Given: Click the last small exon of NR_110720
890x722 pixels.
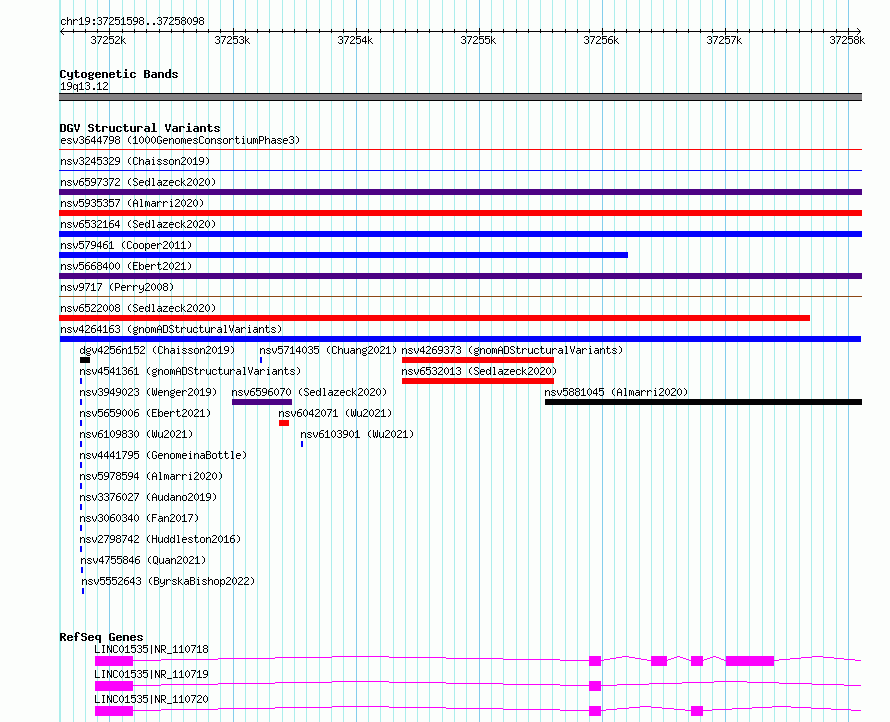Looking at the screenshot, I should (x=697, y=711).
